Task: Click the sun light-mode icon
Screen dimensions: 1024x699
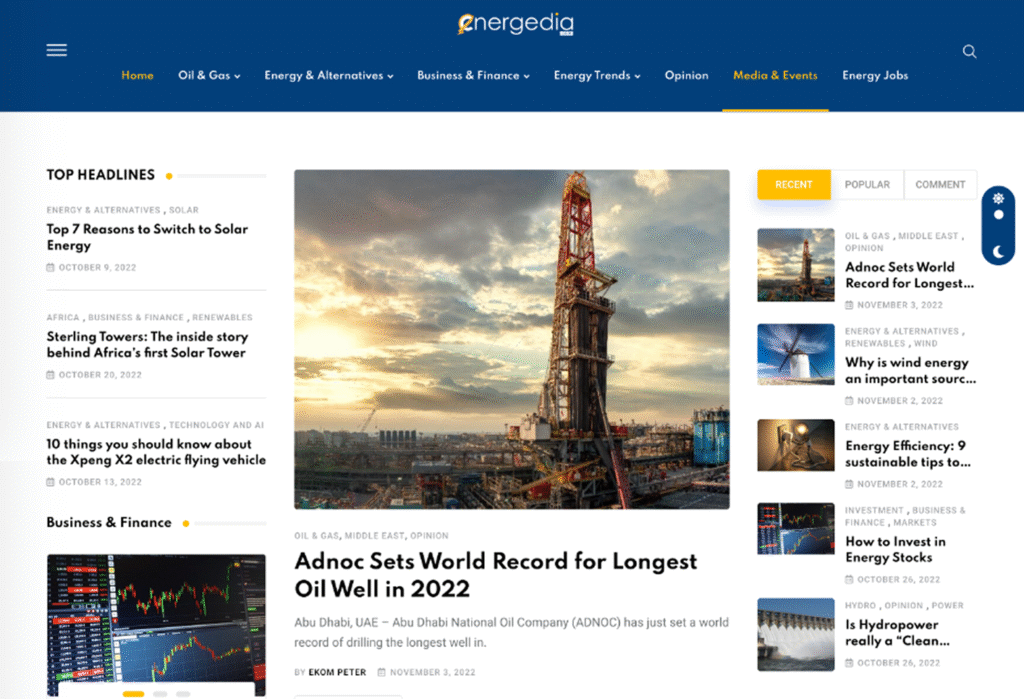Action: (x=998, y=198)
